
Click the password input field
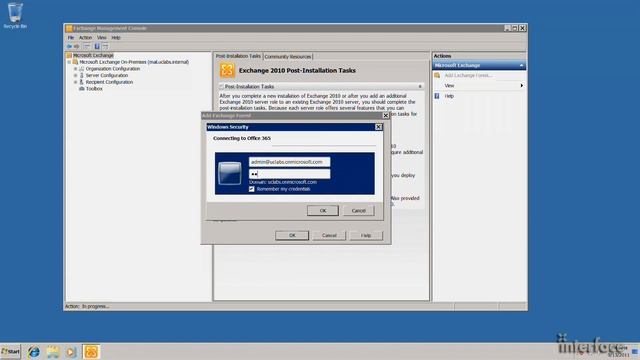point(289,174)
